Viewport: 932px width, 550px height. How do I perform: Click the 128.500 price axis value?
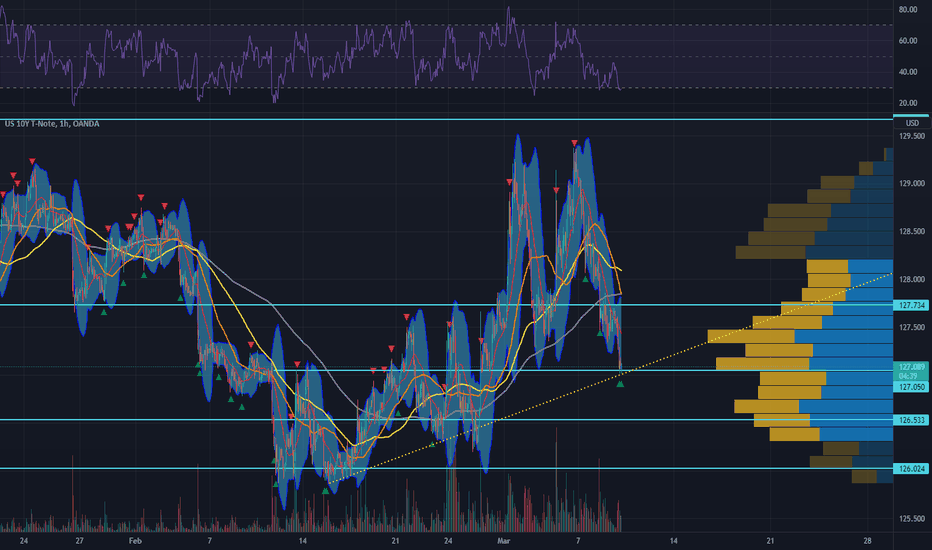pos(912,231)
